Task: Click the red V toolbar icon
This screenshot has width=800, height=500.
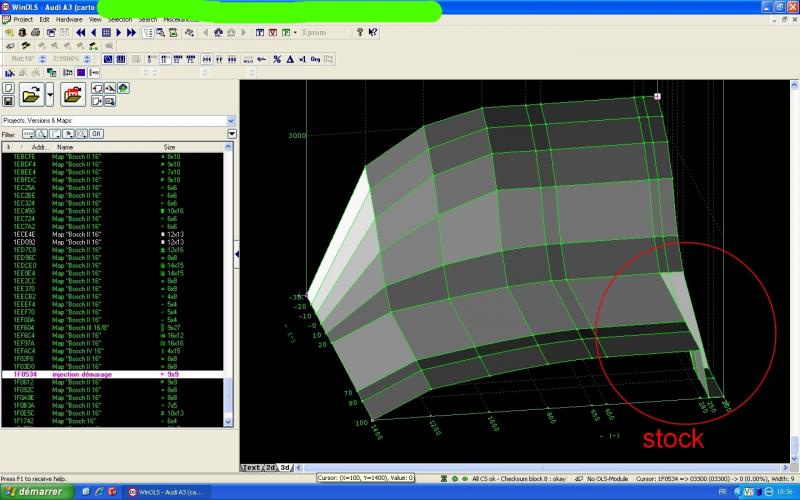Action: click(x=272, y=33)
